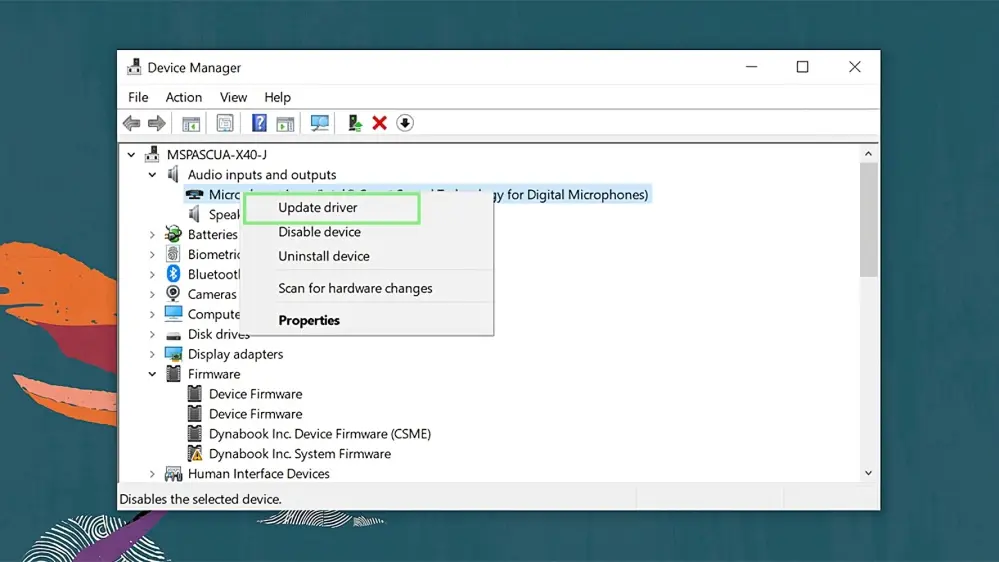Open the File menu

(138, 97)
